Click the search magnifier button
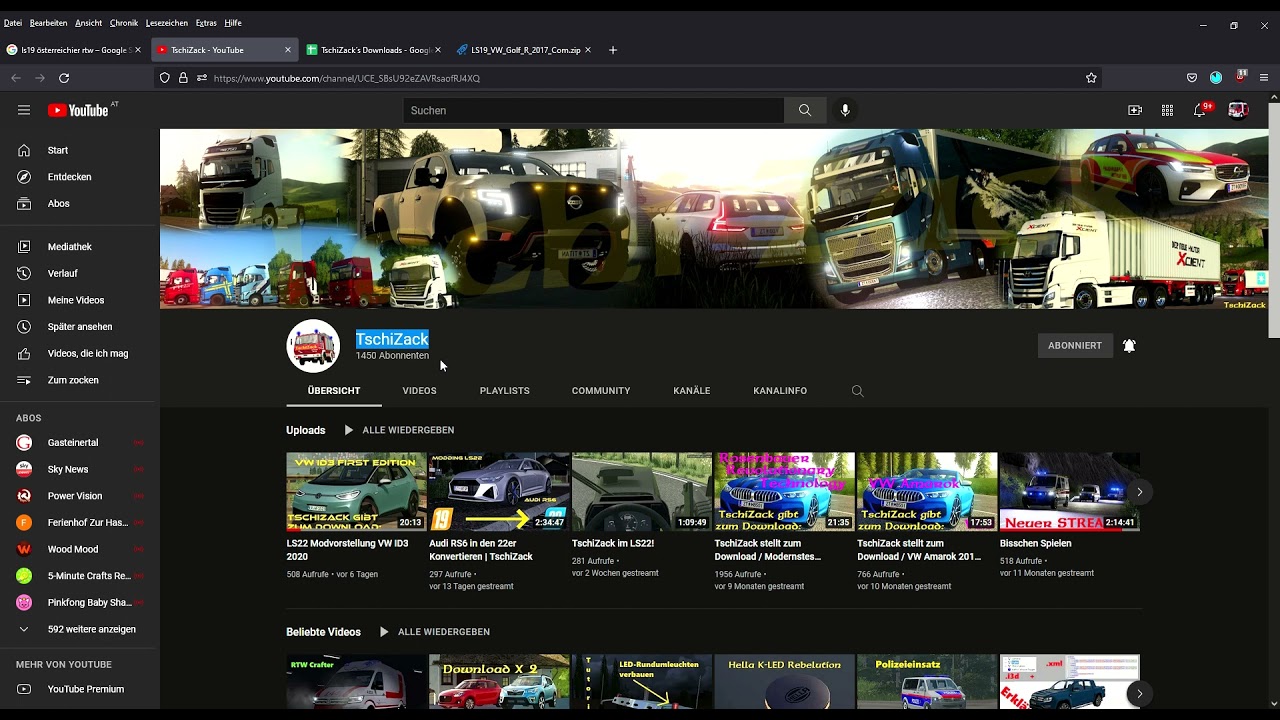The image size is (1280, 720). click(x=805, y=110)
